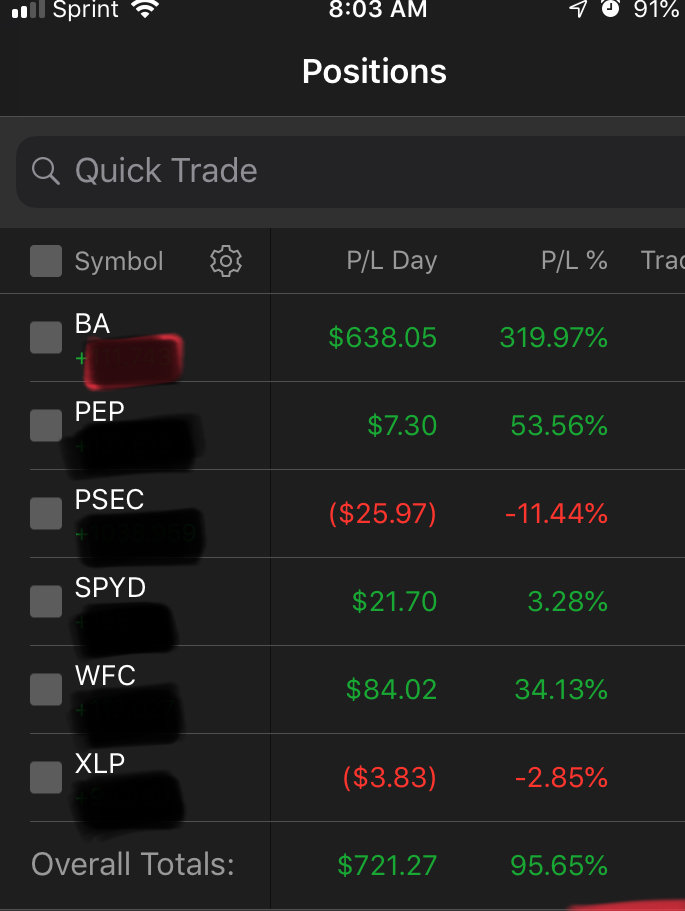Select the SPYD row checkbox
This screenshot has height=911, width=685.
[46, 601]
